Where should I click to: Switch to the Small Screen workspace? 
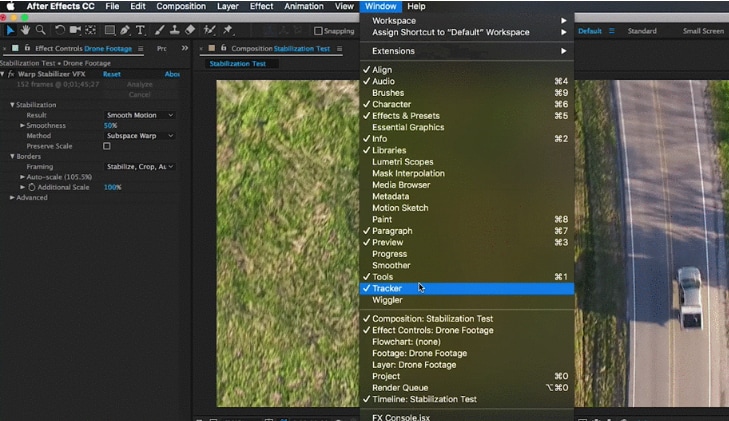pos(703,31)
